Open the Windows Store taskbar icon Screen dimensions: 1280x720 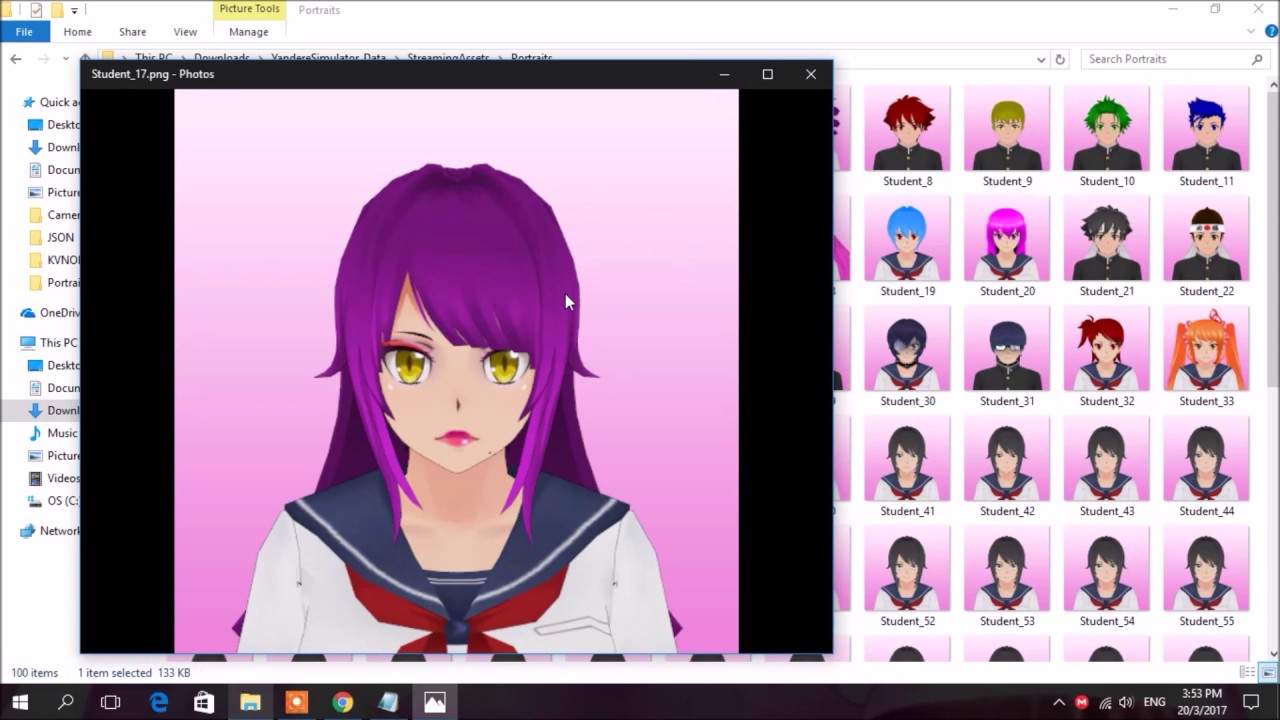(x=204, y=703)
